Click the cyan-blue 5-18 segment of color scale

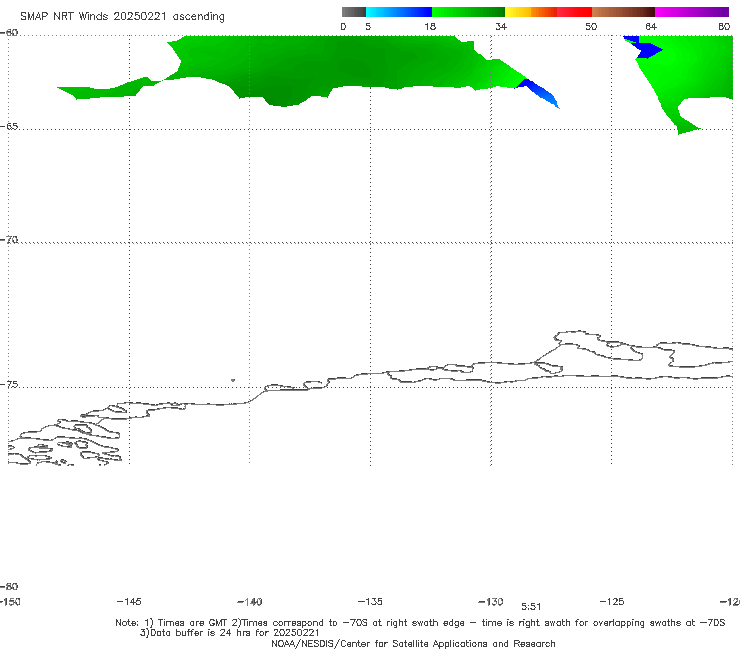click(399, 12)
